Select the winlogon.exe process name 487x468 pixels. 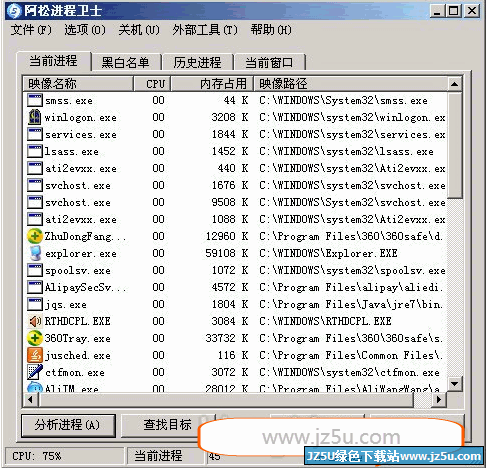(x=80, y=118)
